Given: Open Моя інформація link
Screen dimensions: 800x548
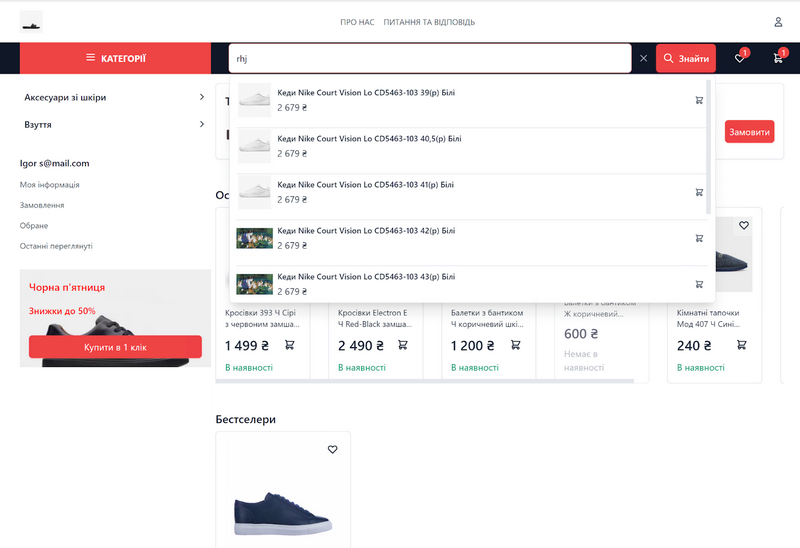Looking at the screenshot, I should pos(49,185).
